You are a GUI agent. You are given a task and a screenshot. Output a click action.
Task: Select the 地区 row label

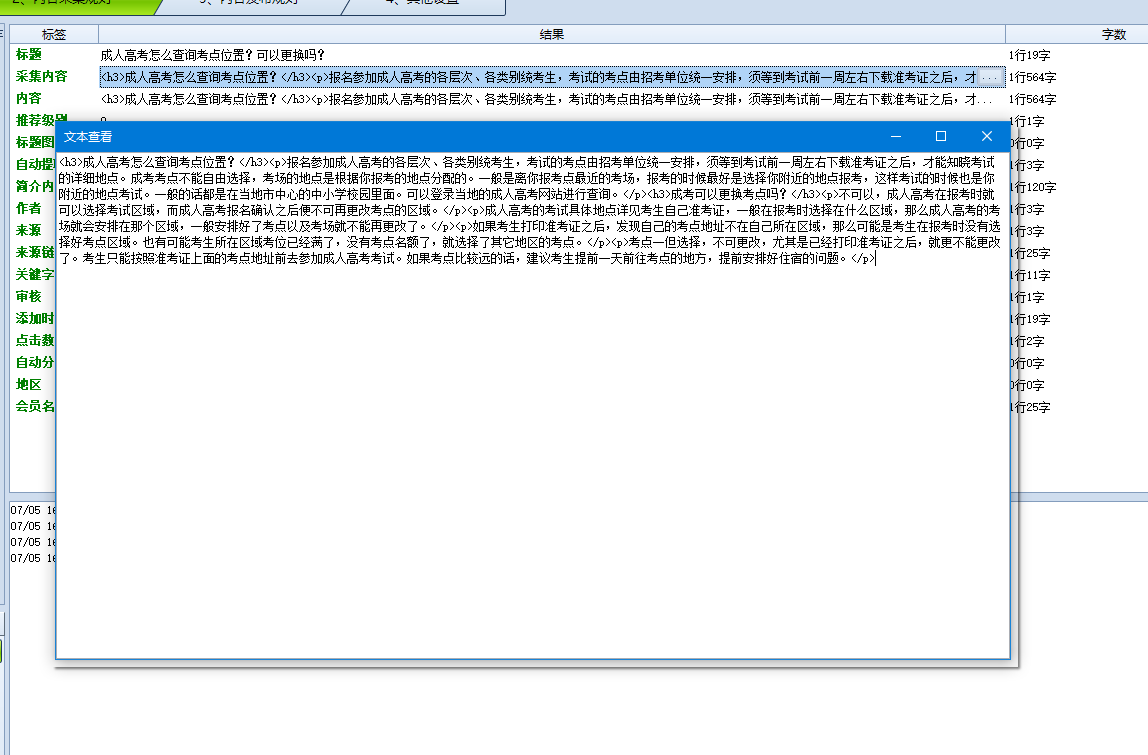[29, 385]
